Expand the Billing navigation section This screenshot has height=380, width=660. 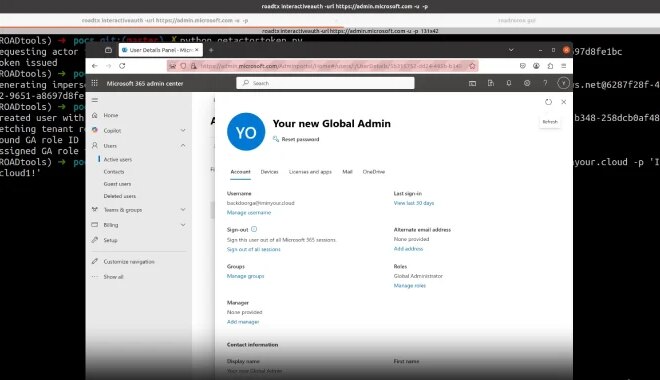(183, 225)
